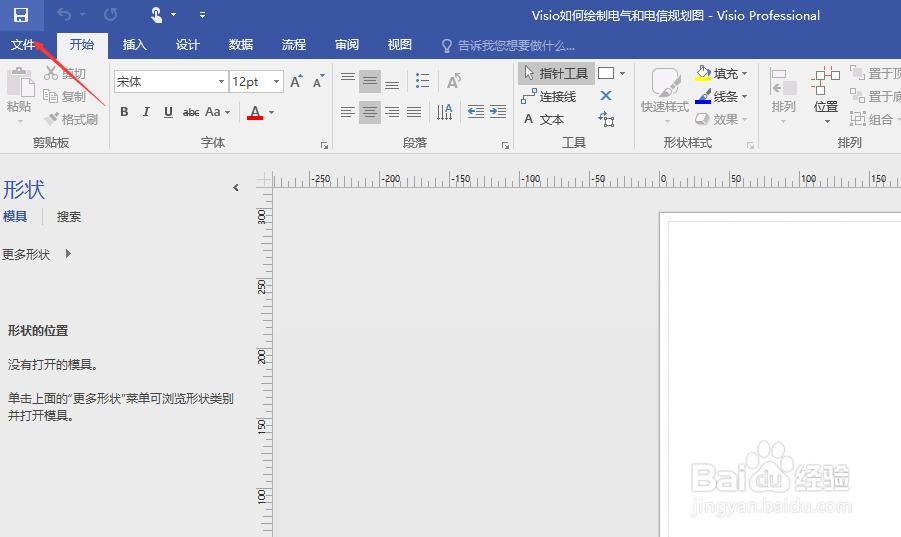Viewport: 901px width, 537px height.
Task: Open the 效果 effects dropdown
Action: [x=721, y=119]
